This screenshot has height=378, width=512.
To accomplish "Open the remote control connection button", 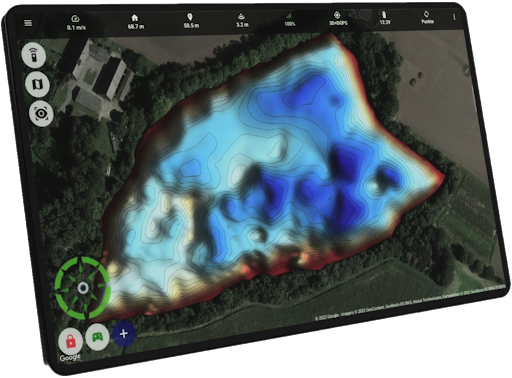I will click(34, 55).
